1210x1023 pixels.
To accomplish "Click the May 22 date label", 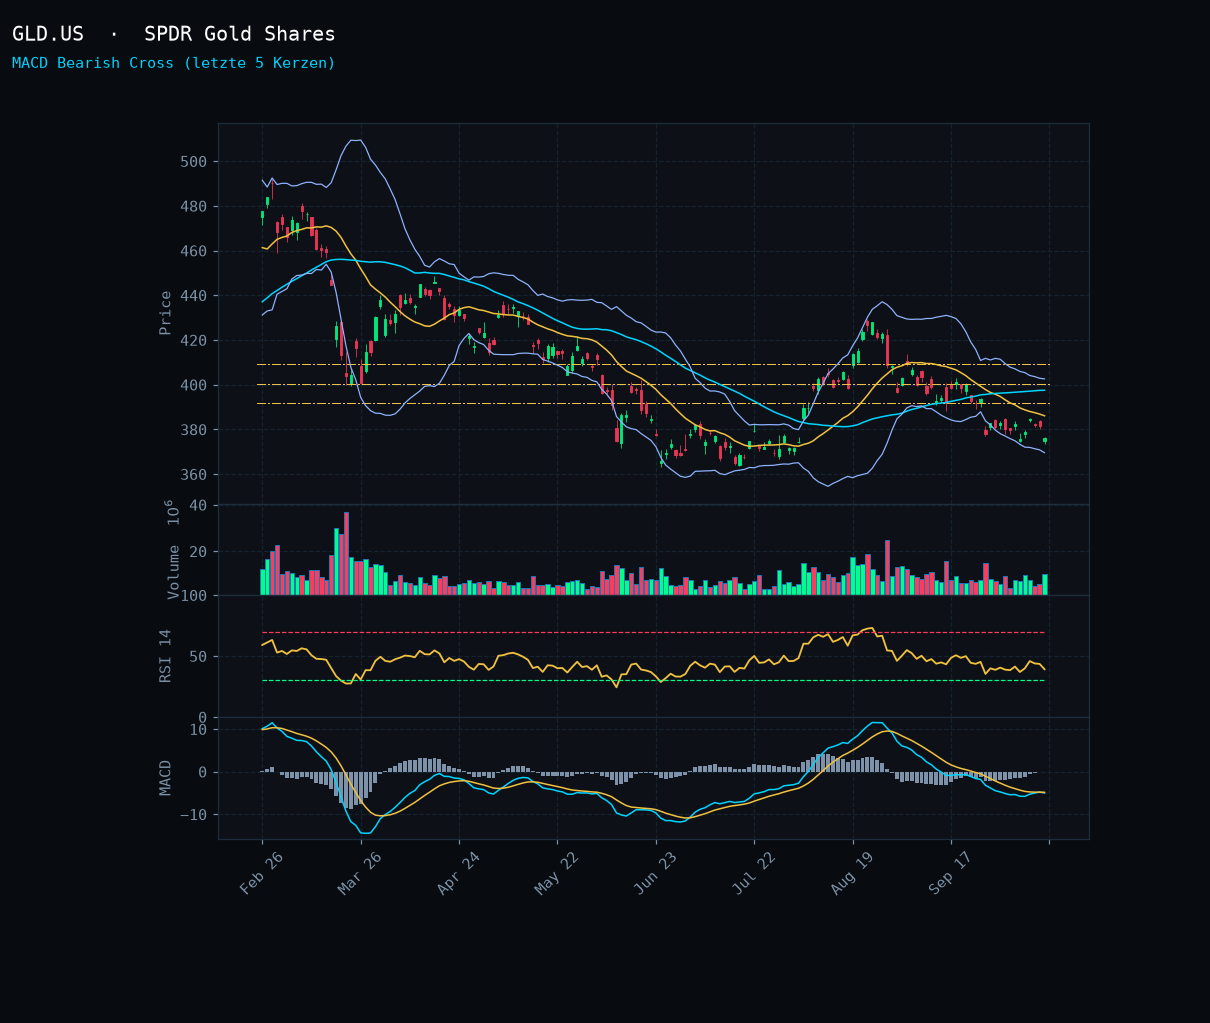I will tap(557, 873).
